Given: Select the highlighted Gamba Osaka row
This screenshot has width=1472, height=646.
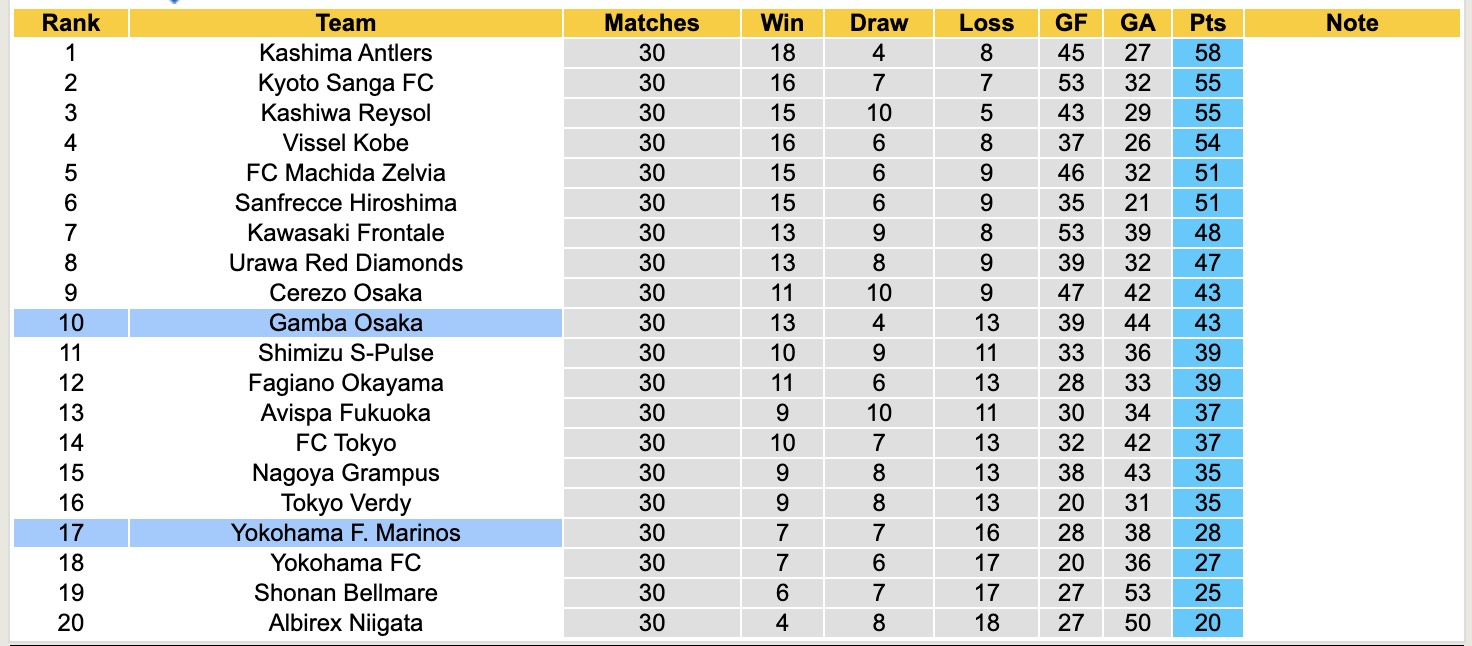Looking at the screenshot, I should pos(345,323).
